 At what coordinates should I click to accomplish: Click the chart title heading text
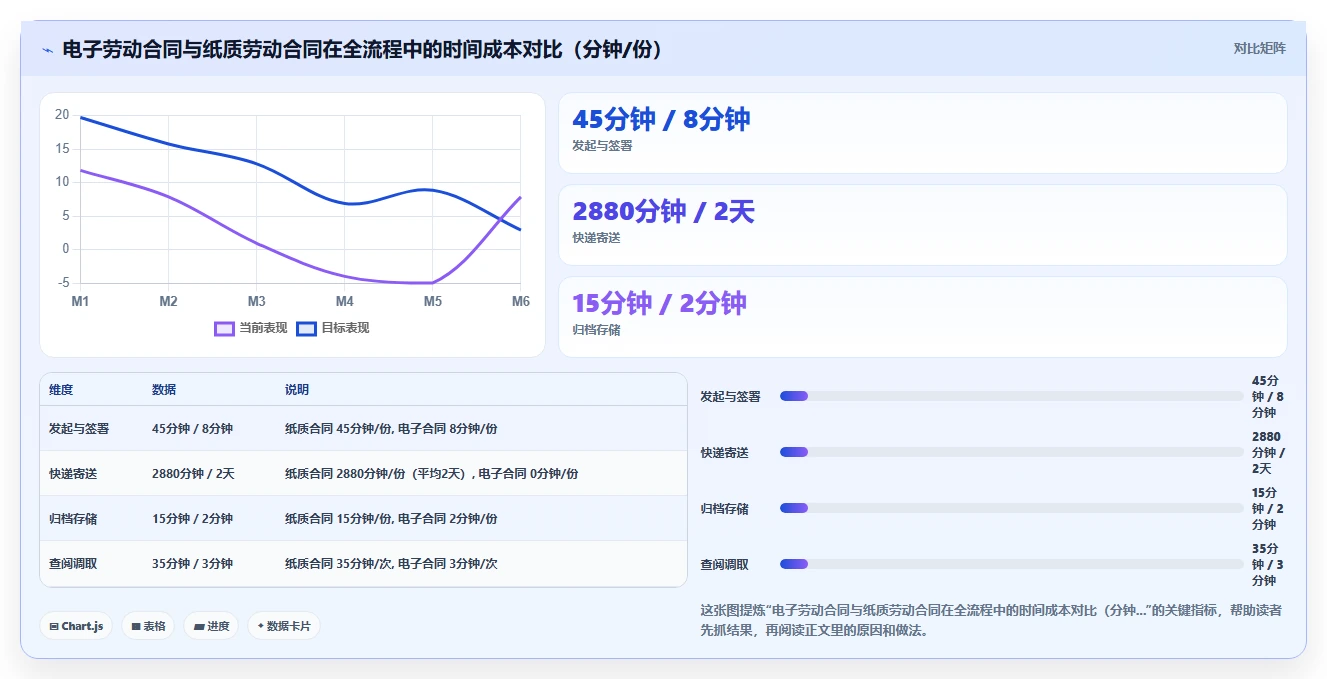(363, 49)
